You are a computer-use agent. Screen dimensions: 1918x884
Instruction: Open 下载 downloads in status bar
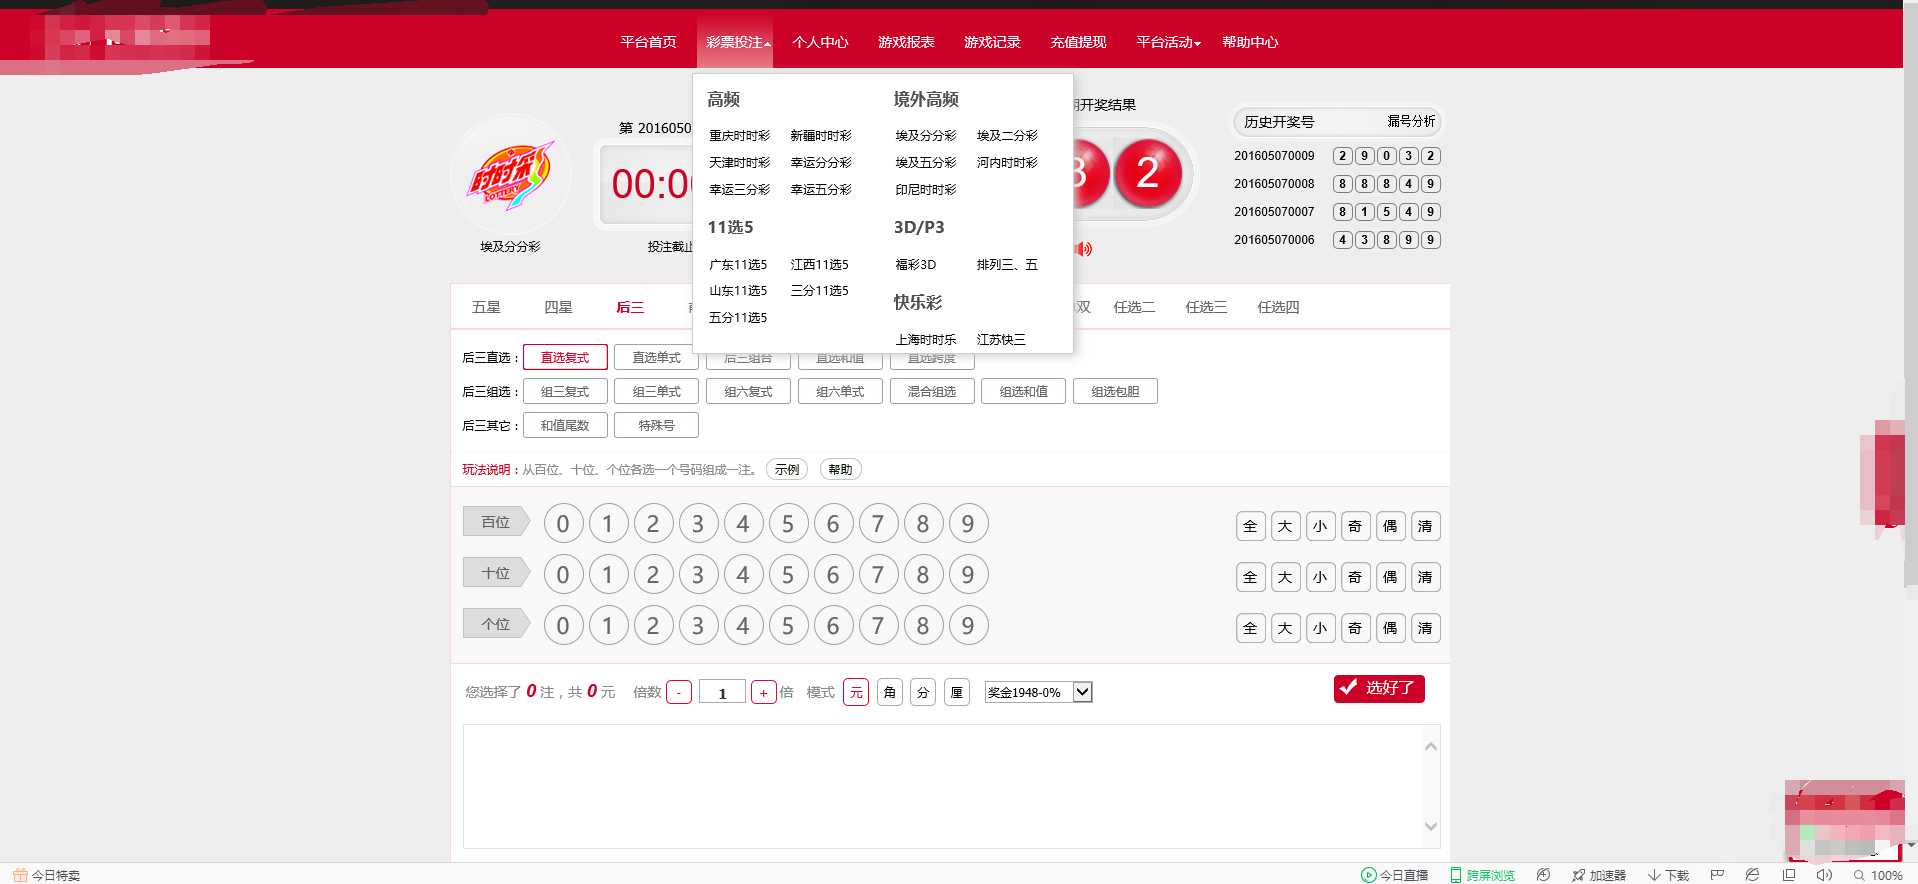click(x=1668, y=875)
